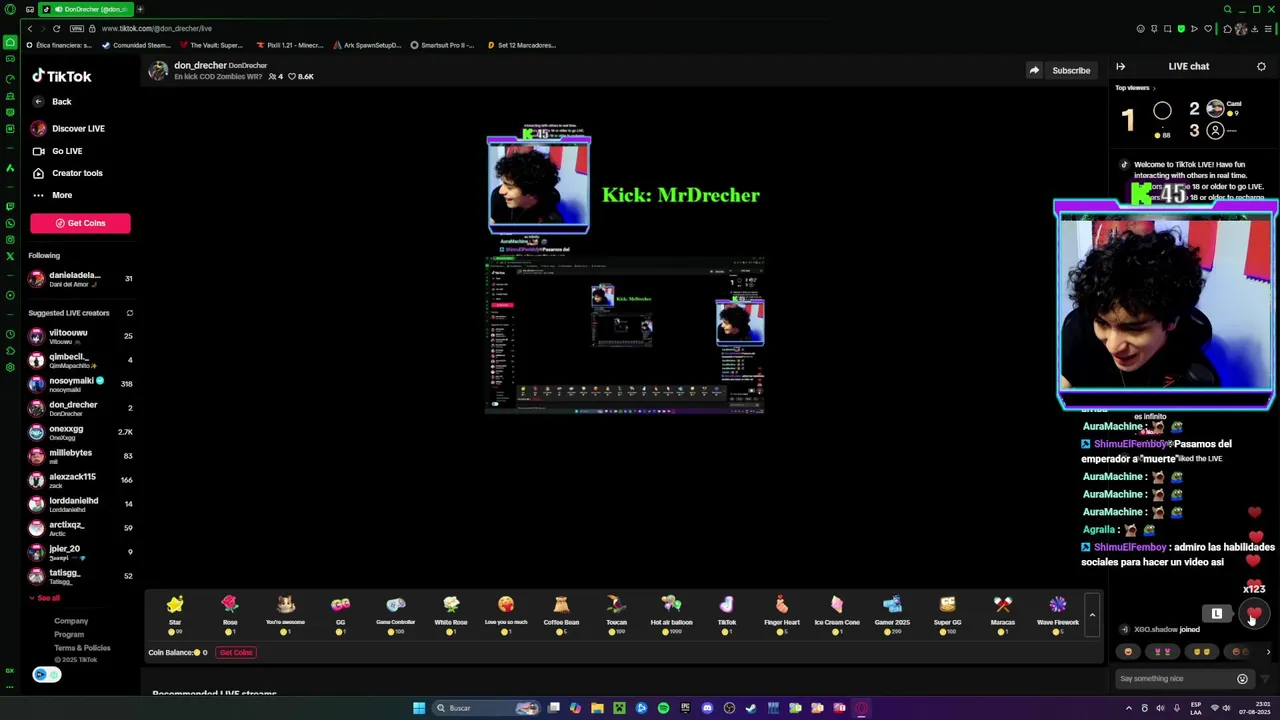Open Creator tools
This screenshot has width=1280, height=720.
[67, 173]
